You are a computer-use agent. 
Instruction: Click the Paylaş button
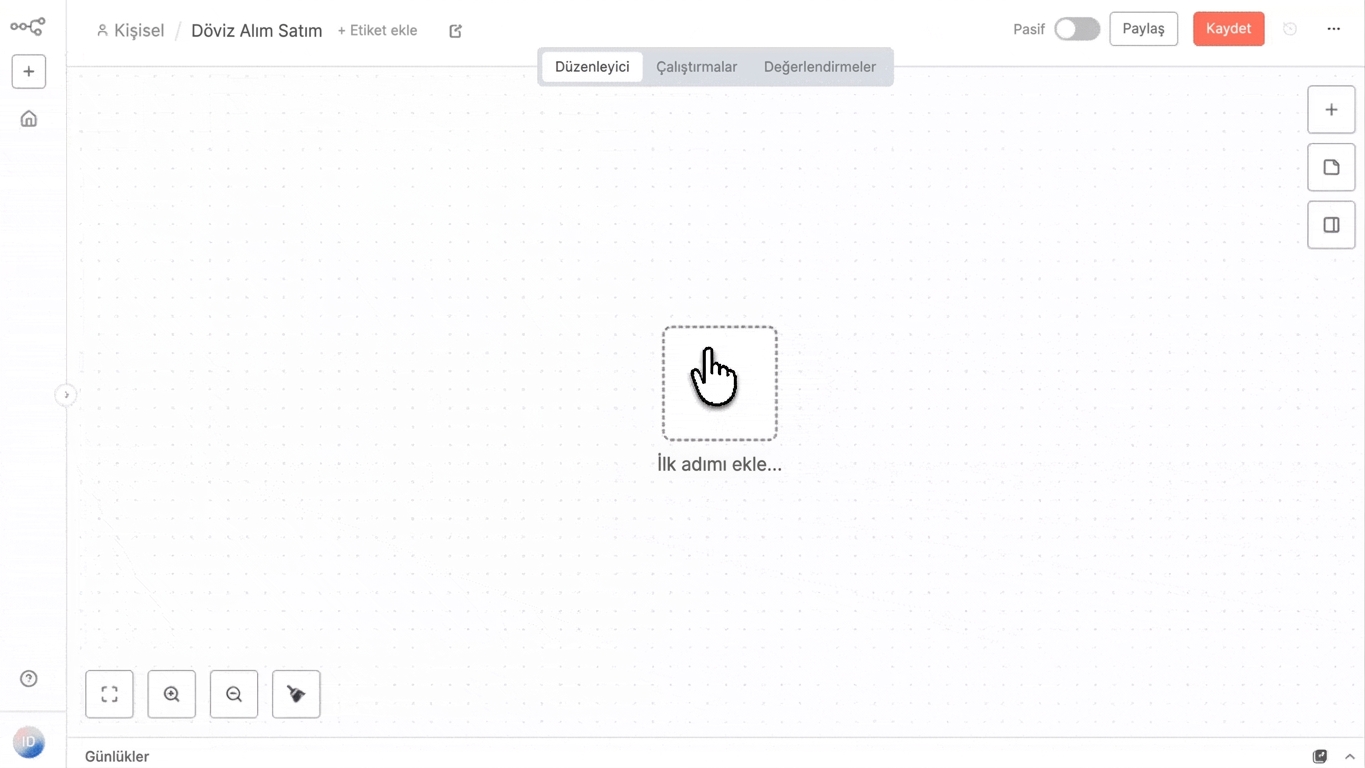coord(1144,29)
